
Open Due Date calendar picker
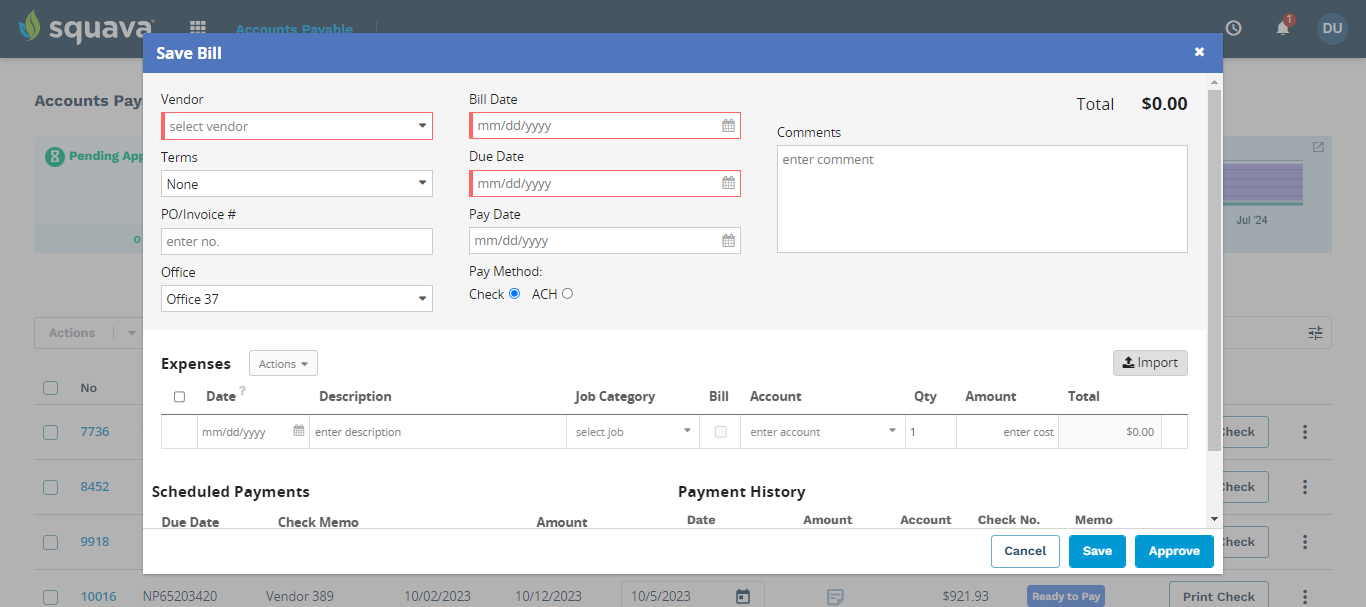point(729,183)
